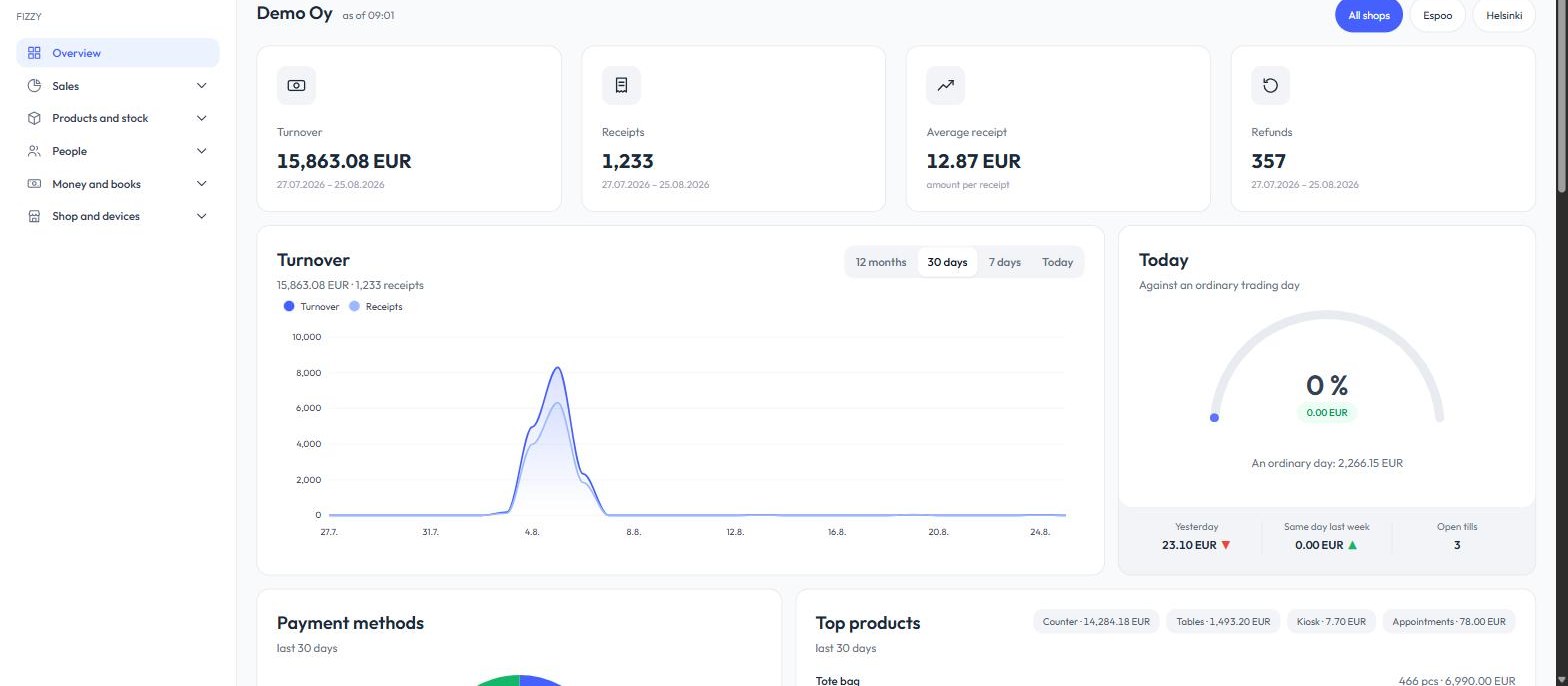Image resolution: width=1568 pixels, height=686 pixels.
Task: Click Yesterday 23.10 EUR value
Action: (x=1189, y=545)
